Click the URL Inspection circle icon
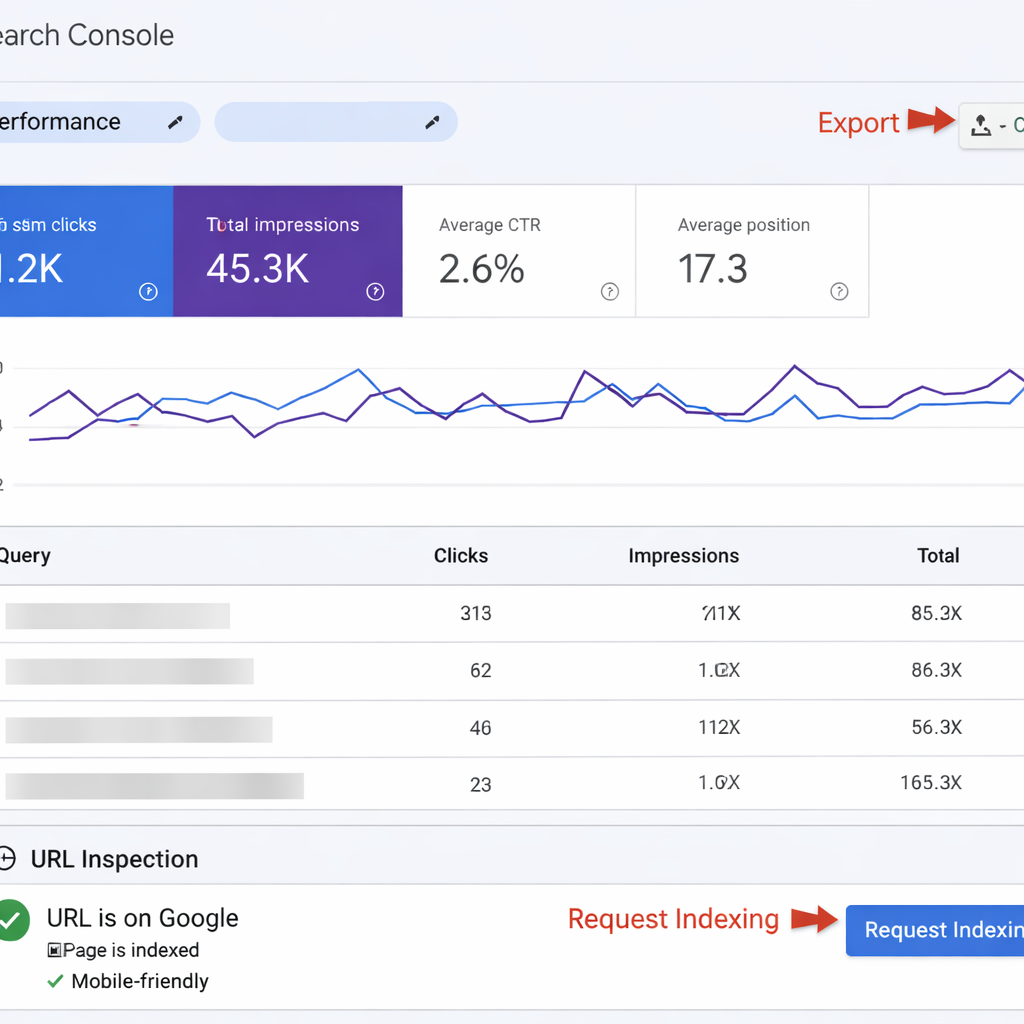 pos(6,858)
